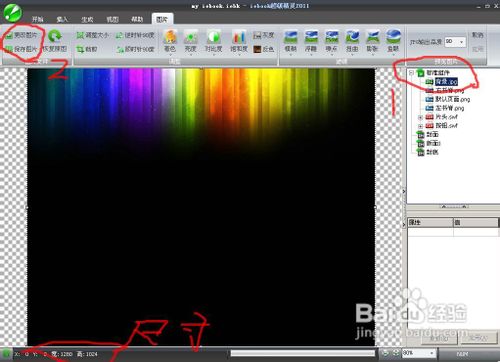This screenshot has height=362, width=500.
Task: Rotate counterclockwise 90 degrees (逆时针90度)
Action: 135,35
